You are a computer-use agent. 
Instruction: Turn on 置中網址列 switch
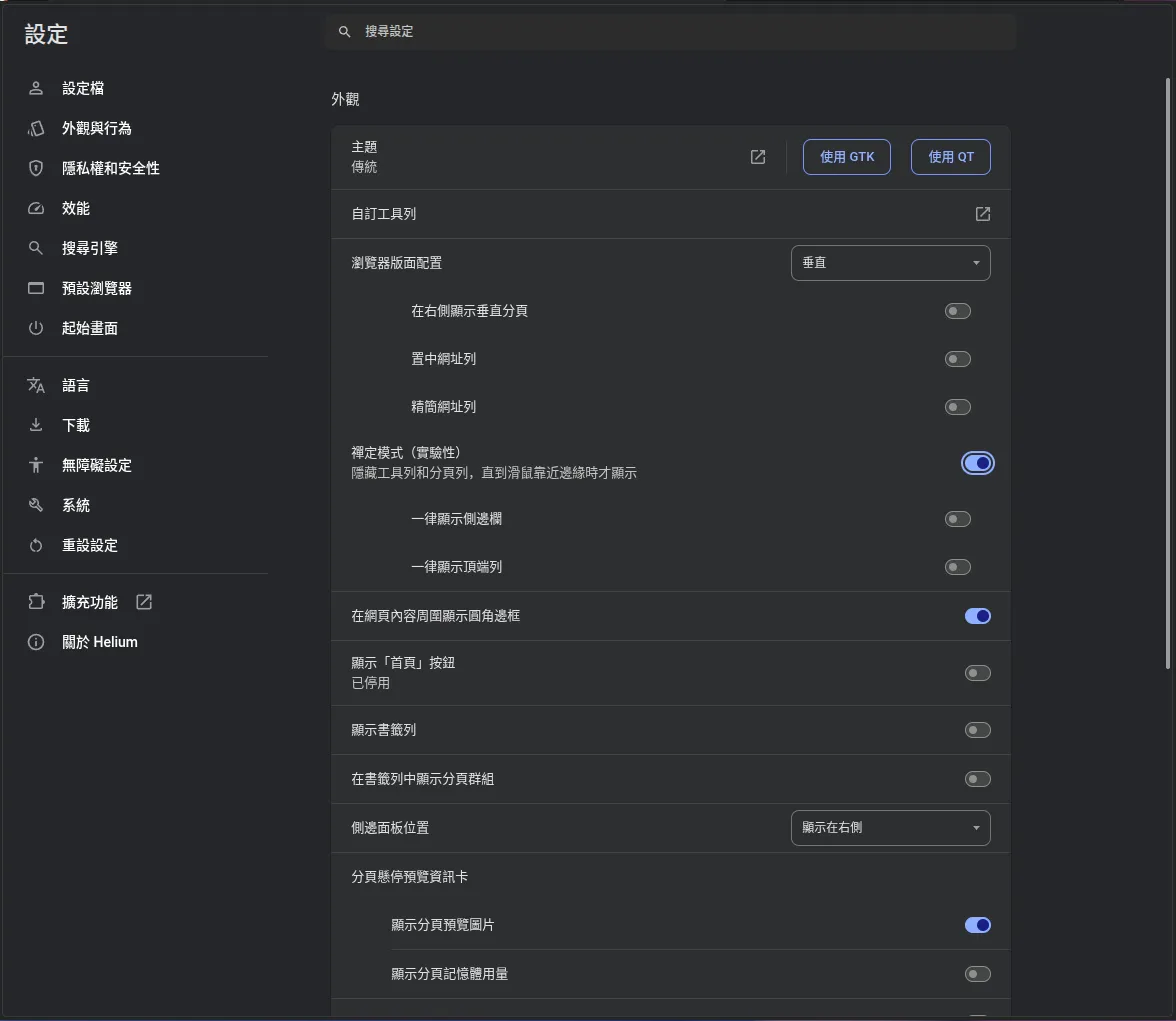958,359
